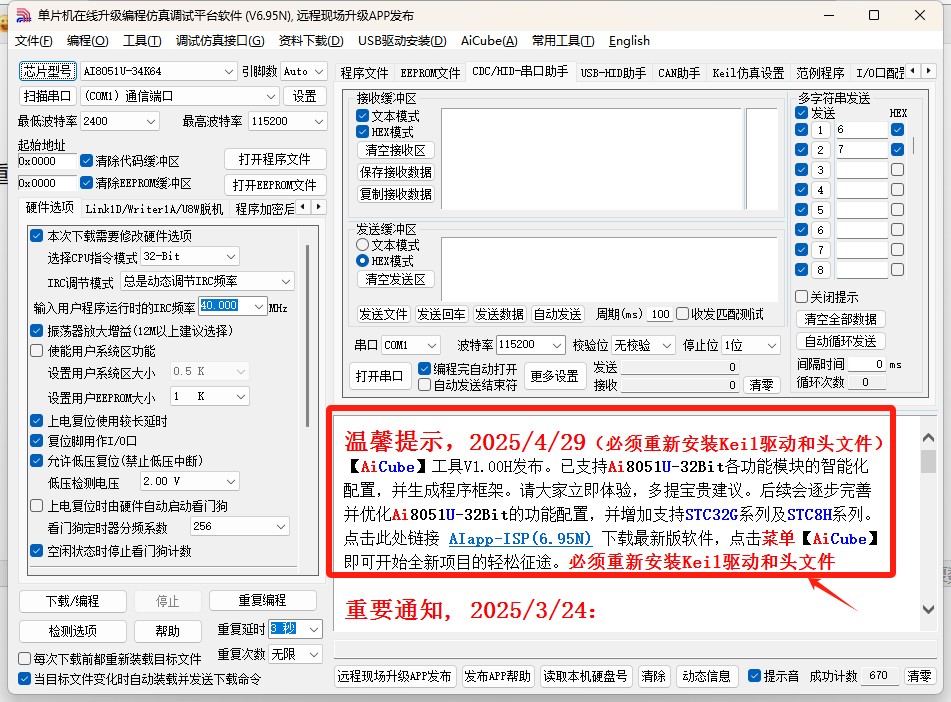The height and width of the screenshot is (702, 951).
Task: Switch to Link1D/Writer1A/U8W脱机 tab
Action: point(154,209)
